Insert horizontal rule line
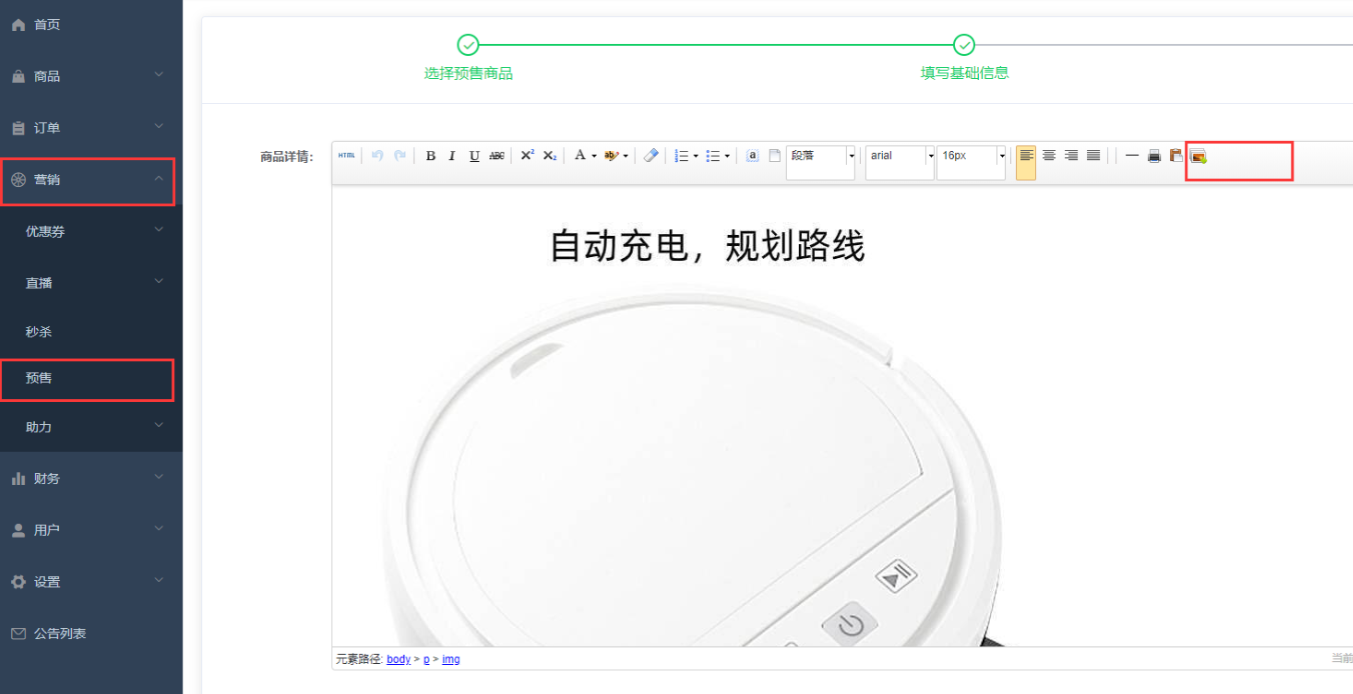The image size is (1353, 694). click(x=1132, y=156)
